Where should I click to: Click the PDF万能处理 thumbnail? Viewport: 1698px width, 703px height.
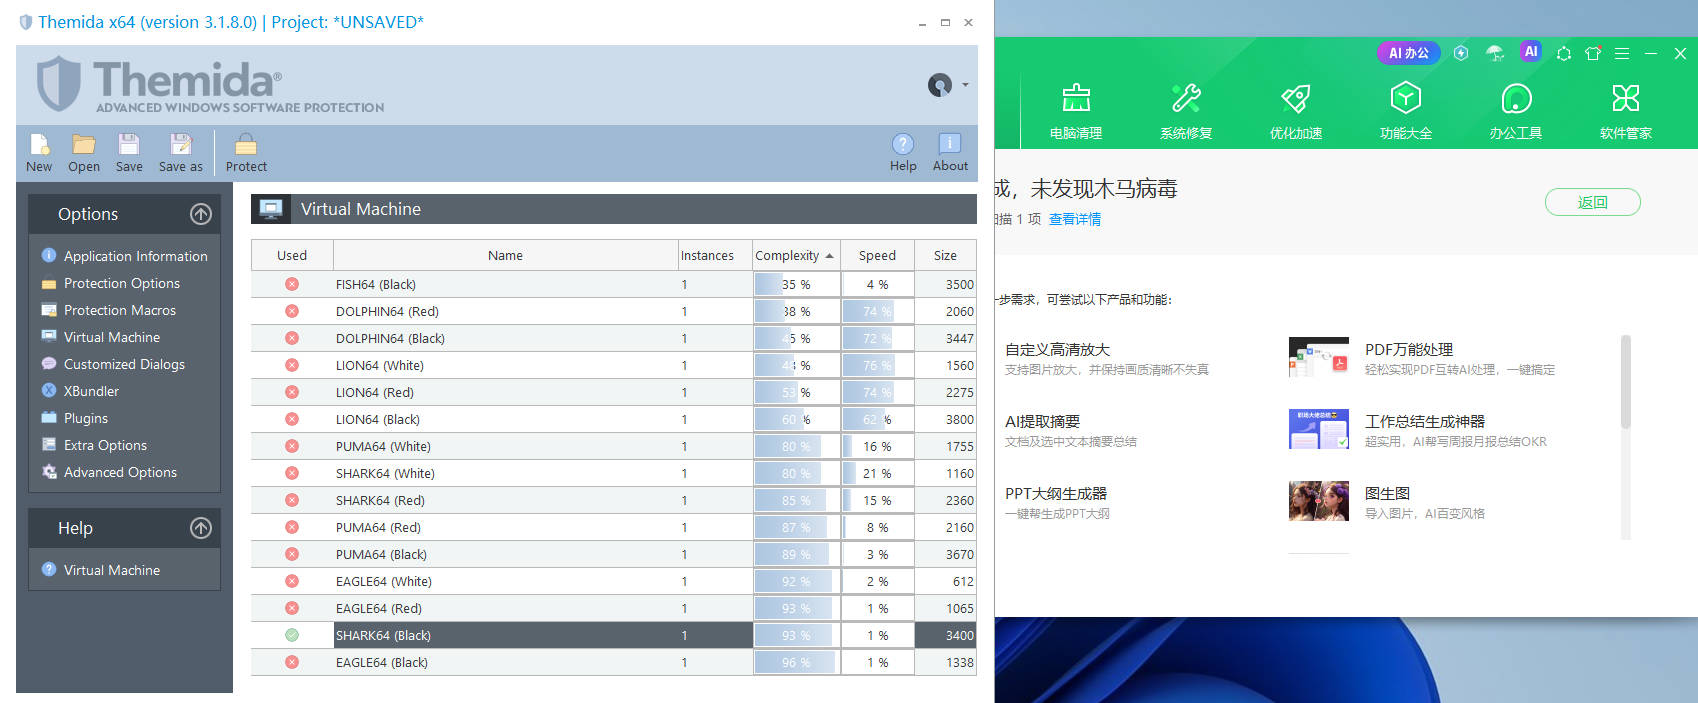coord(1319,357)
